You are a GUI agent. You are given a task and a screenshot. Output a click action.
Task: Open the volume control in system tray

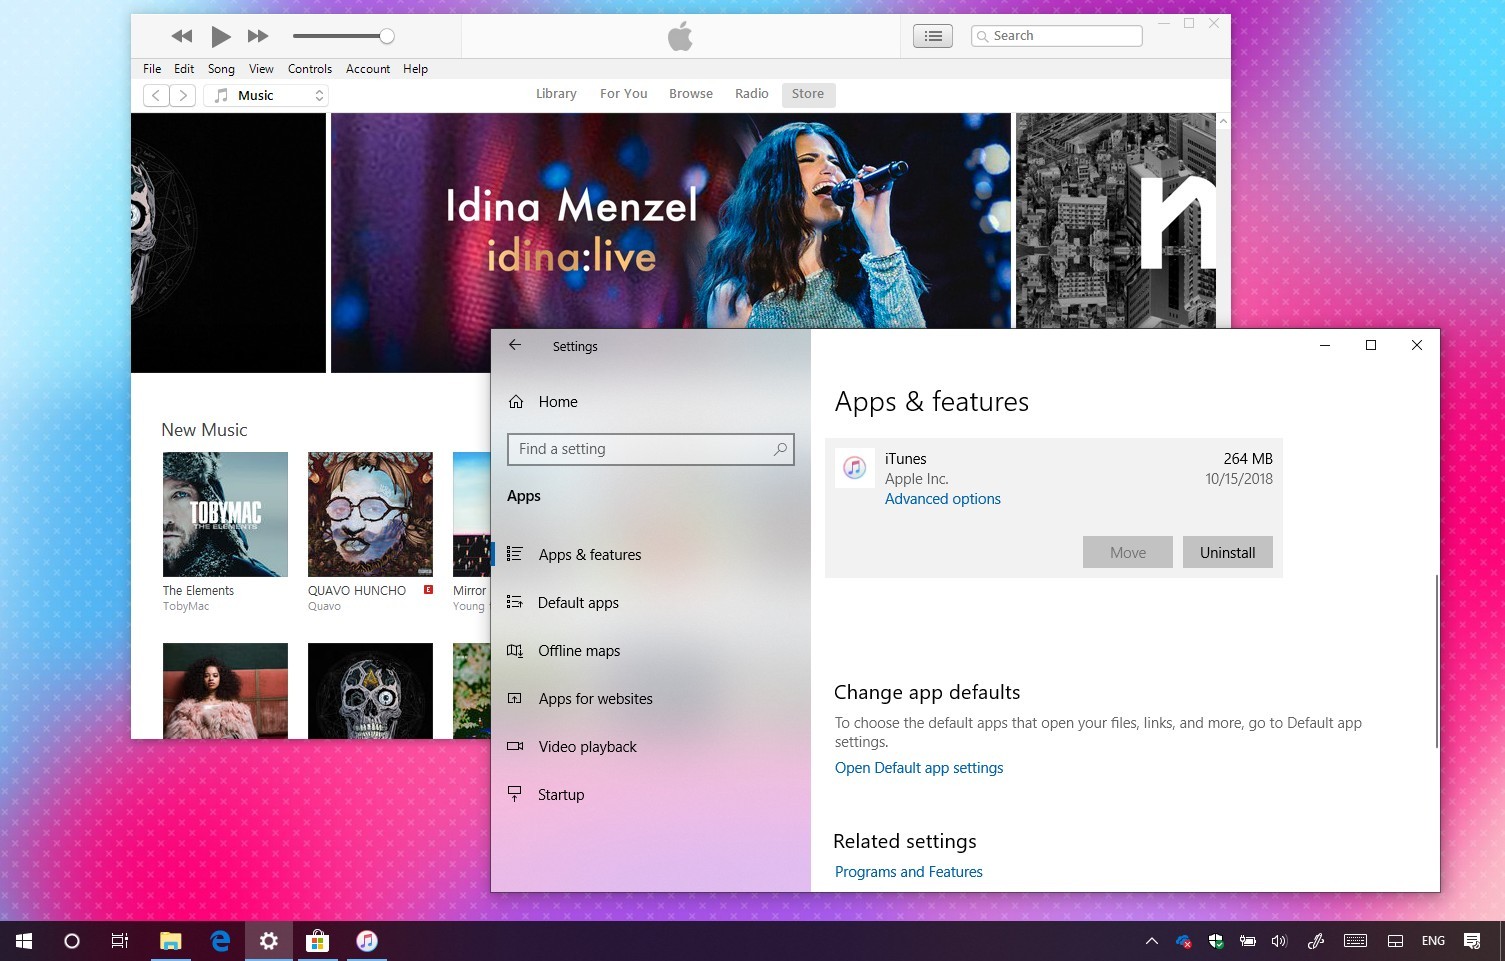pos(1279,941)
